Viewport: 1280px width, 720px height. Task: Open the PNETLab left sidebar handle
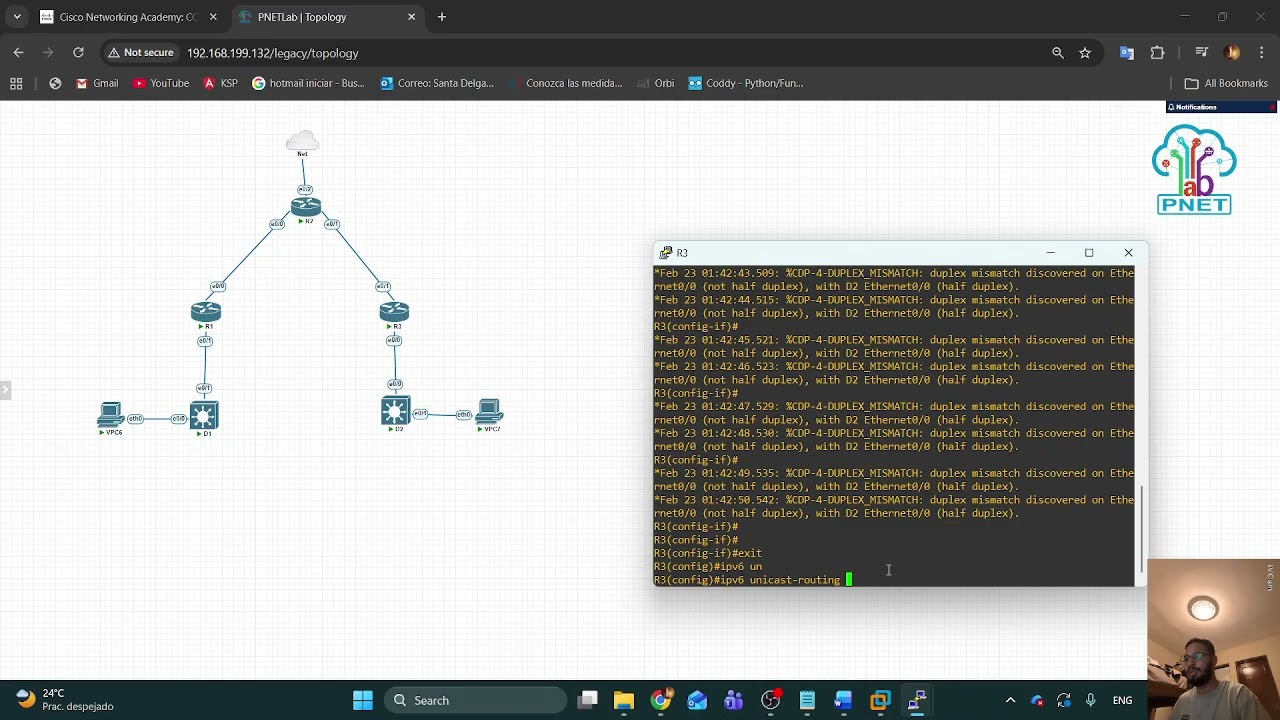(x=5, y=390)
